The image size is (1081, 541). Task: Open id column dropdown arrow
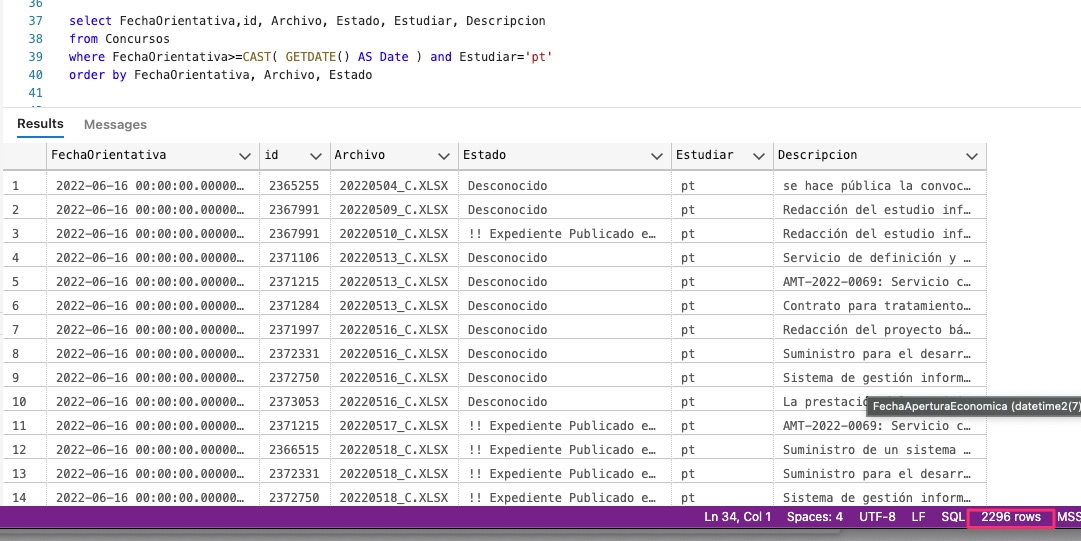[316, 156]
